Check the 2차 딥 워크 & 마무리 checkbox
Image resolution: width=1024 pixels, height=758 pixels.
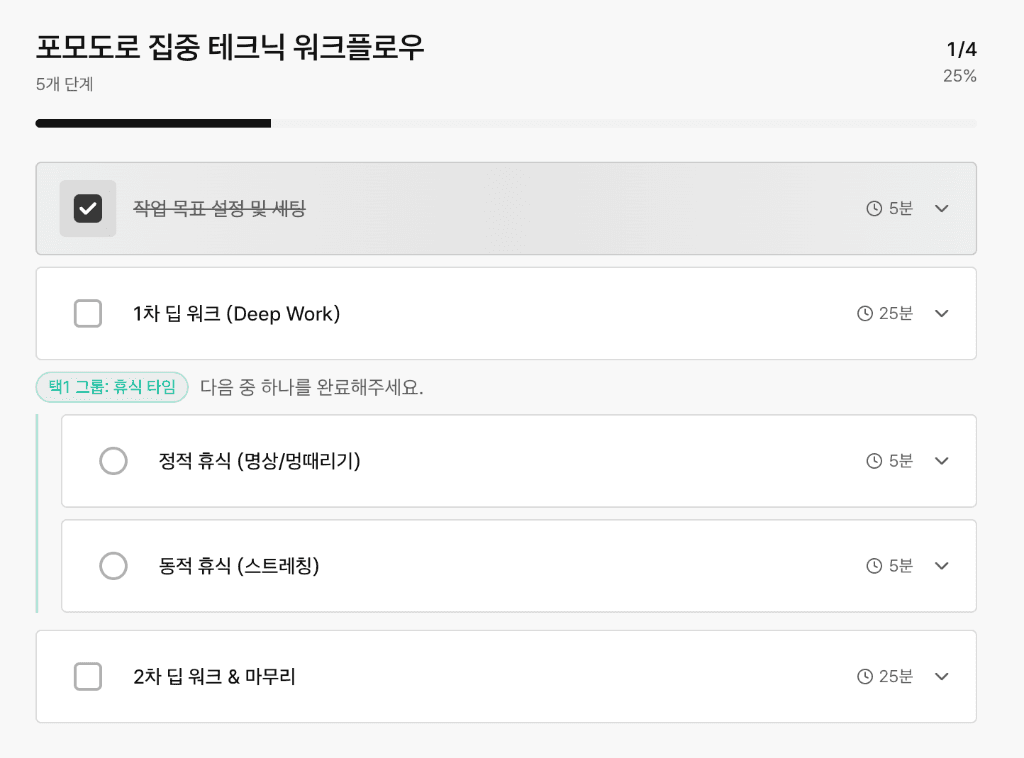pyautogui.click(x=88, y=676)
